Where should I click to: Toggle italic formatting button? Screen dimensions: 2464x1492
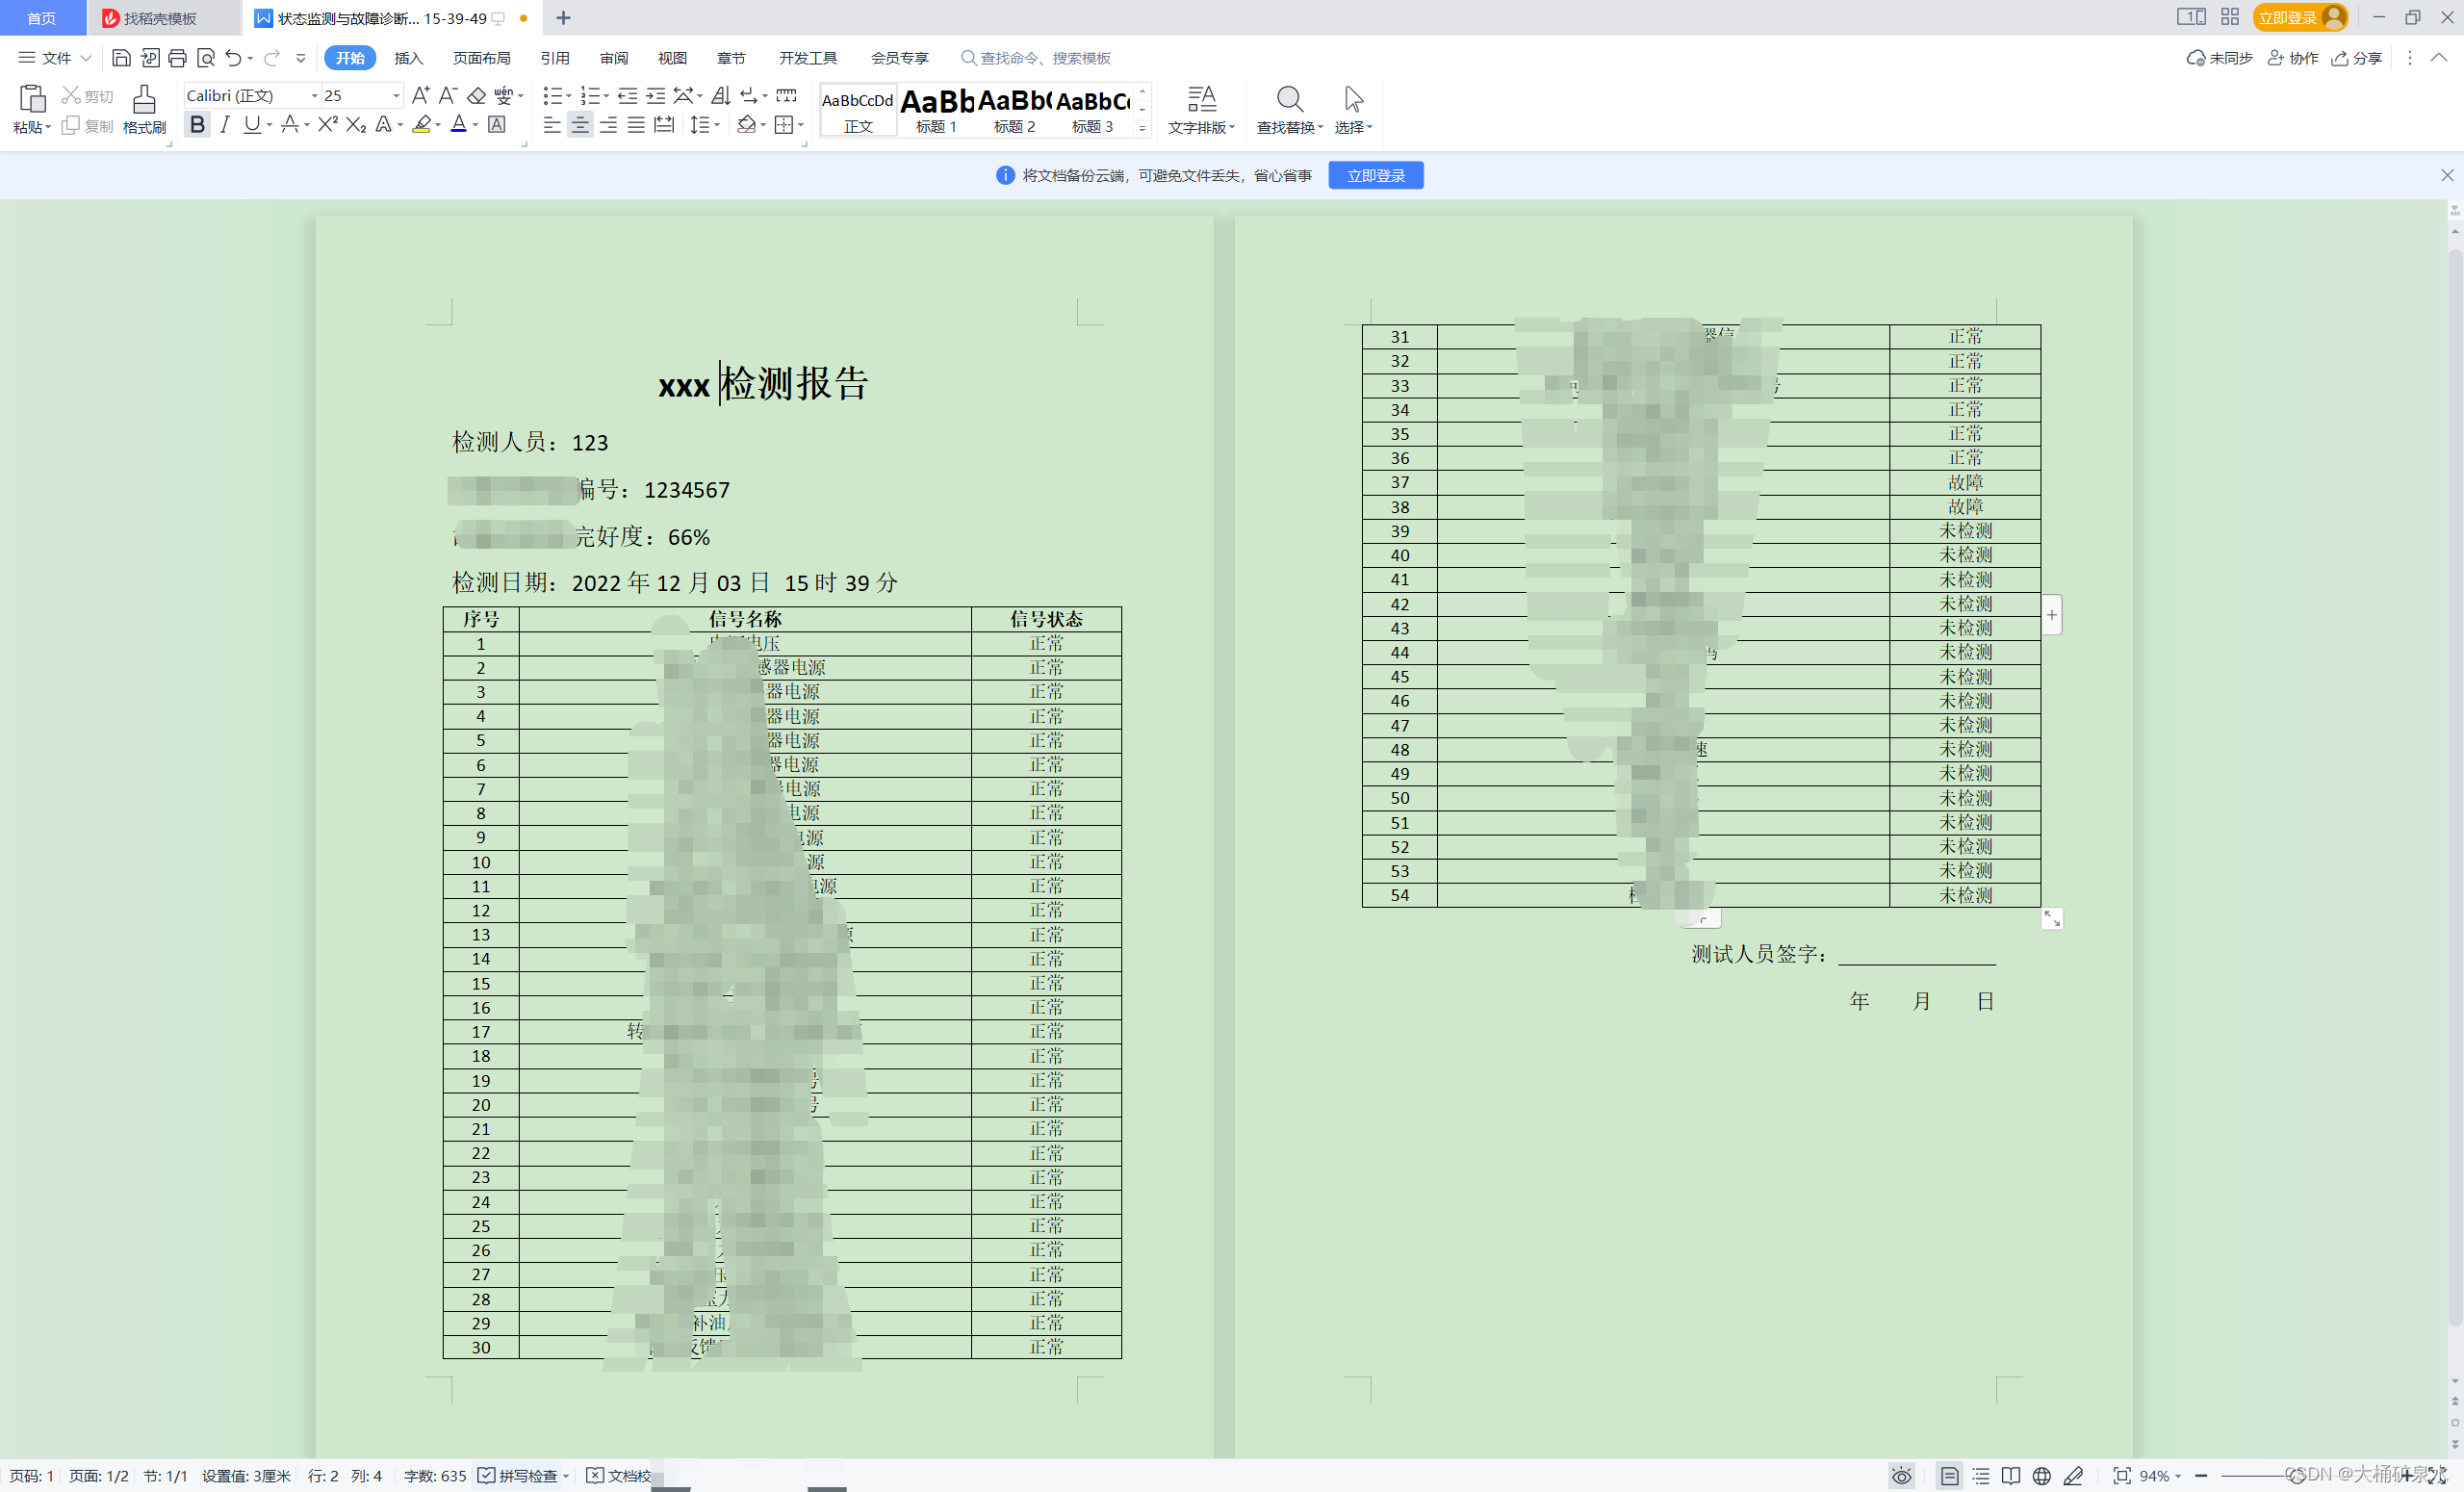coord(225,124)
